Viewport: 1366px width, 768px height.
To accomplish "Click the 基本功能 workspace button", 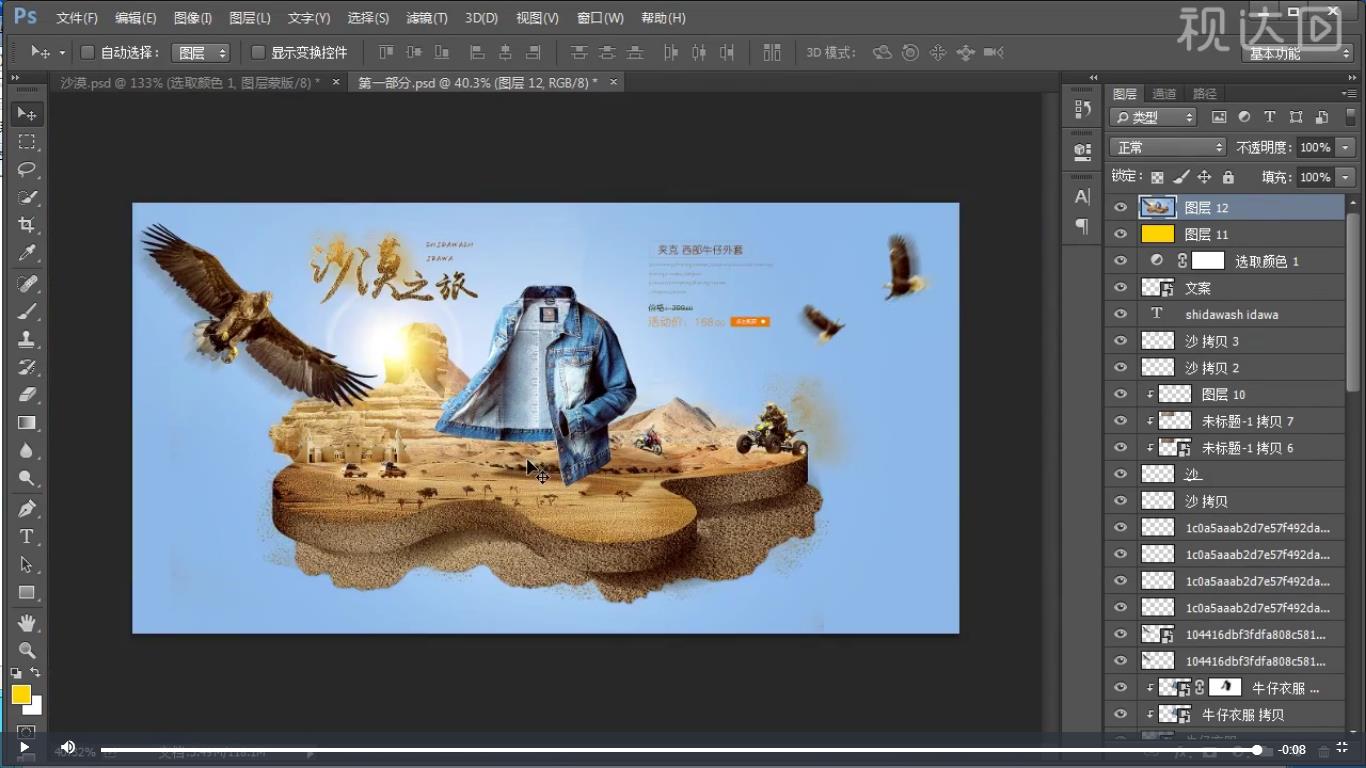I will tap(1296, 53).
